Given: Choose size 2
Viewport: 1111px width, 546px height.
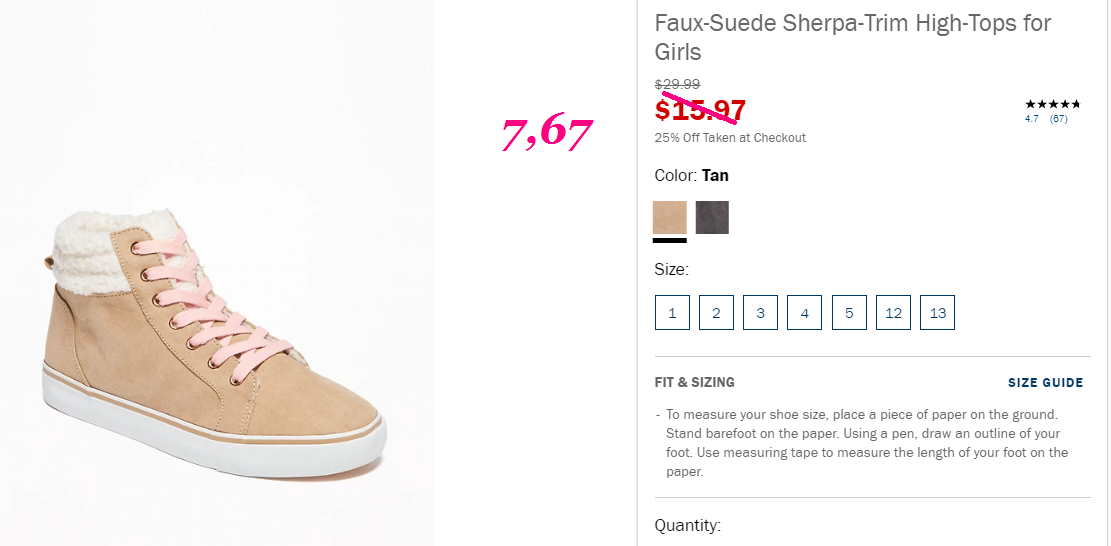Looking at the screenshot, I should pyautogui.click(x=716, y=312).
